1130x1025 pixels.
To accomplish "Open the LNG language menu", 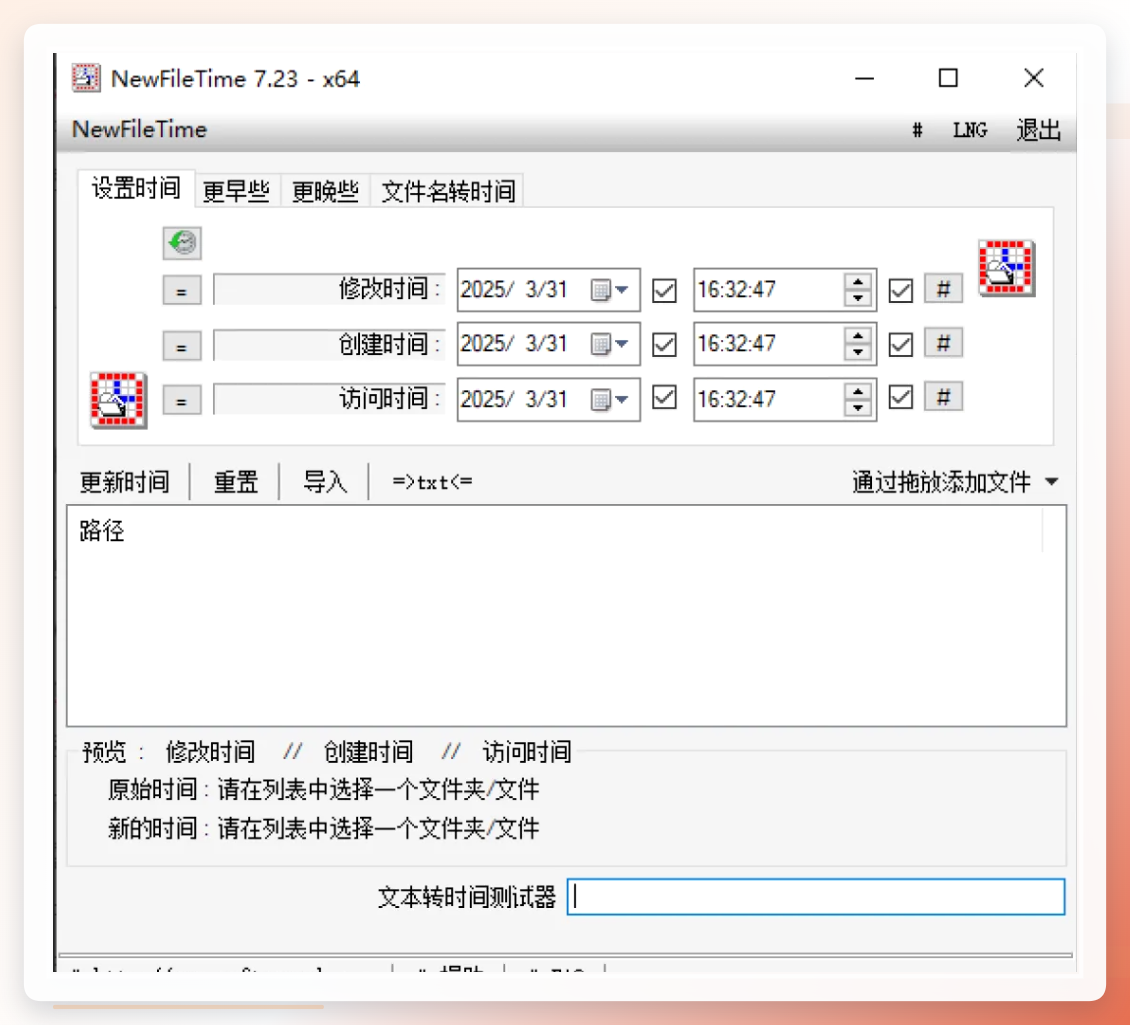I will coord(969,130).
